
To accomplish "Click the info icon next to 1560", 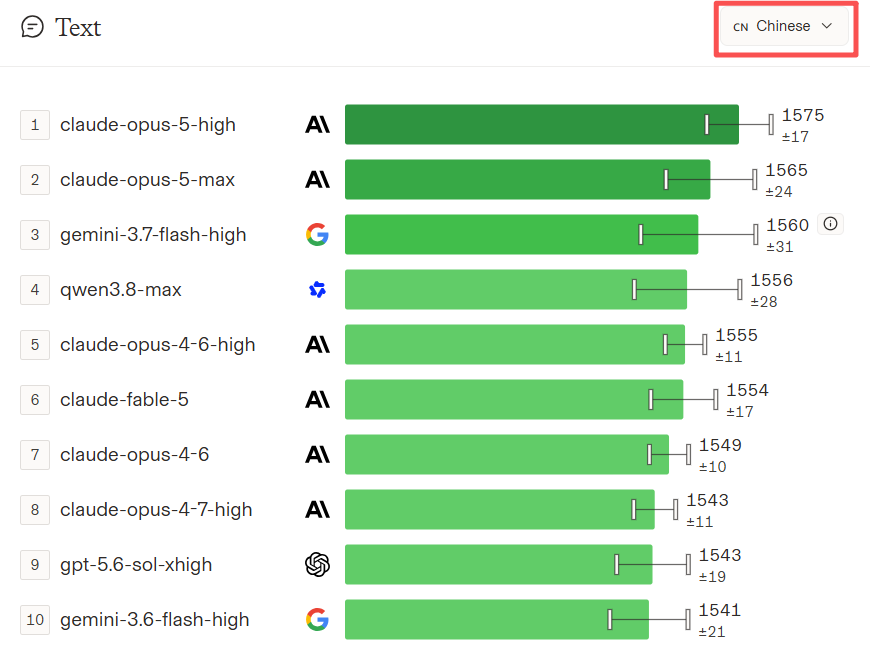I will tap(830, 224).
